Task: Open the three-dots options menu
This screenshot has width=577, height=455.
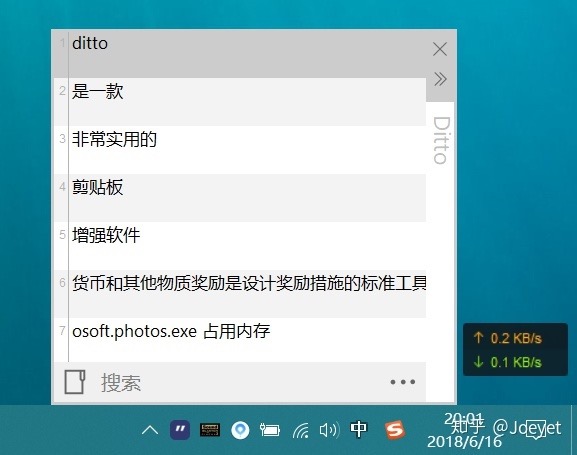Action: pos(403,382)
